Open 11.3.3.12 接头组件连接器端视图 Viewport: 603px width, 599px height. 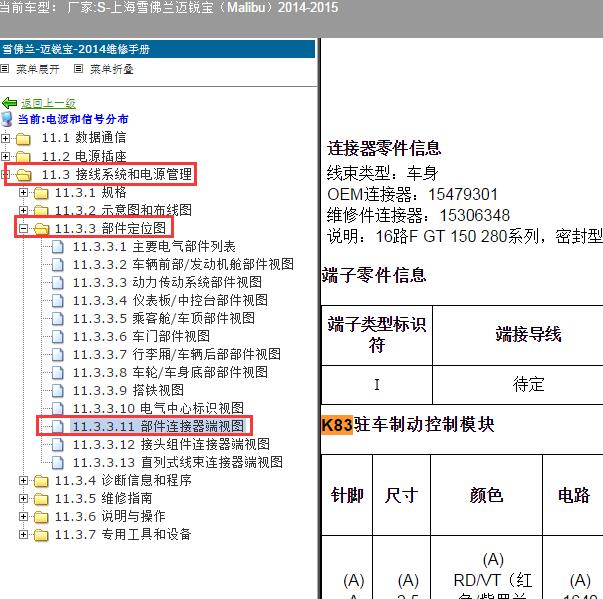(171, 445)
